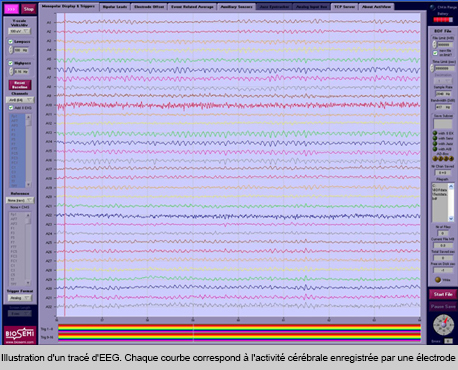The width and height of the screenshot is (458, 370).
Task: Toggle the 'with Sens' round LED
Action: [x=435, y=138]
